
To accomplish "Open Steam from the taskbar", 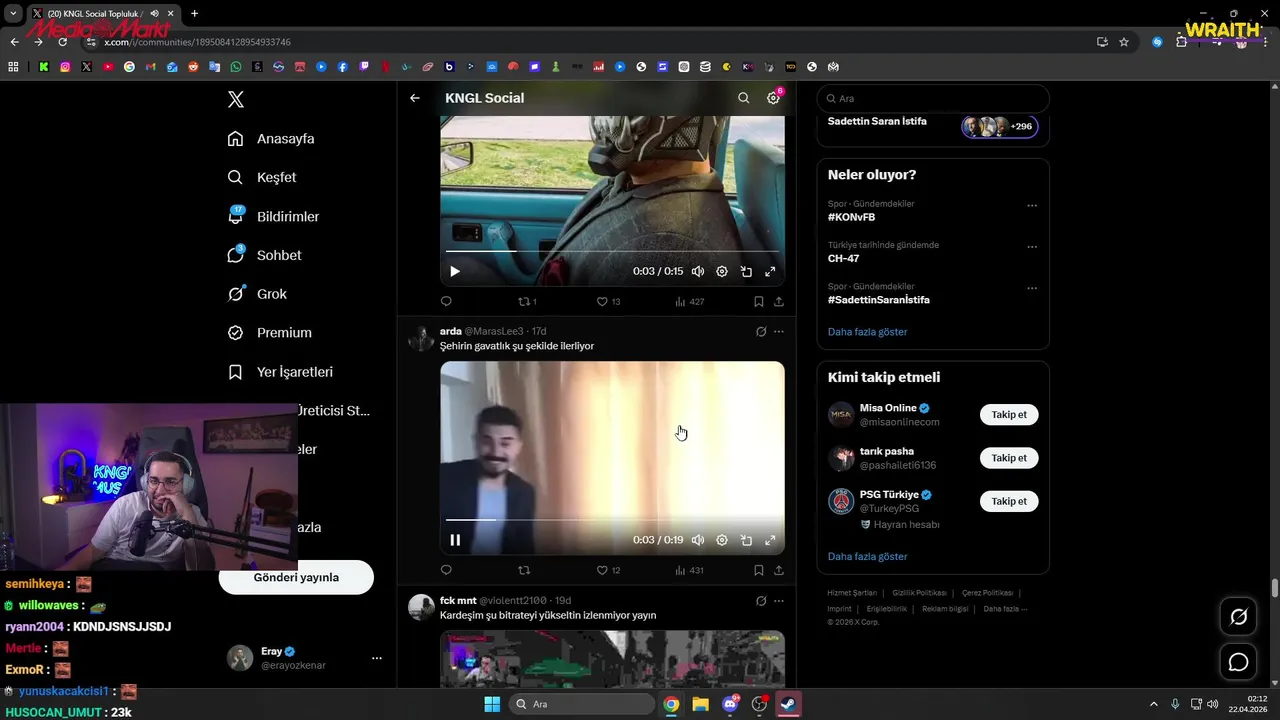I will tap(788, 704).
